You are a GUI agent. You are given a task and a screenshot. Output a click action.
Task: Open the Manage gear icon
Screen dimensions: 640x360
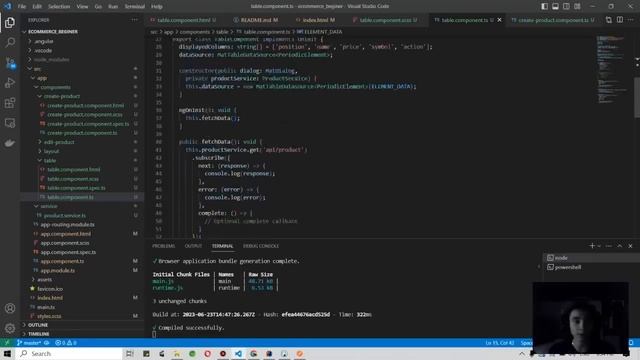(10, 328)
